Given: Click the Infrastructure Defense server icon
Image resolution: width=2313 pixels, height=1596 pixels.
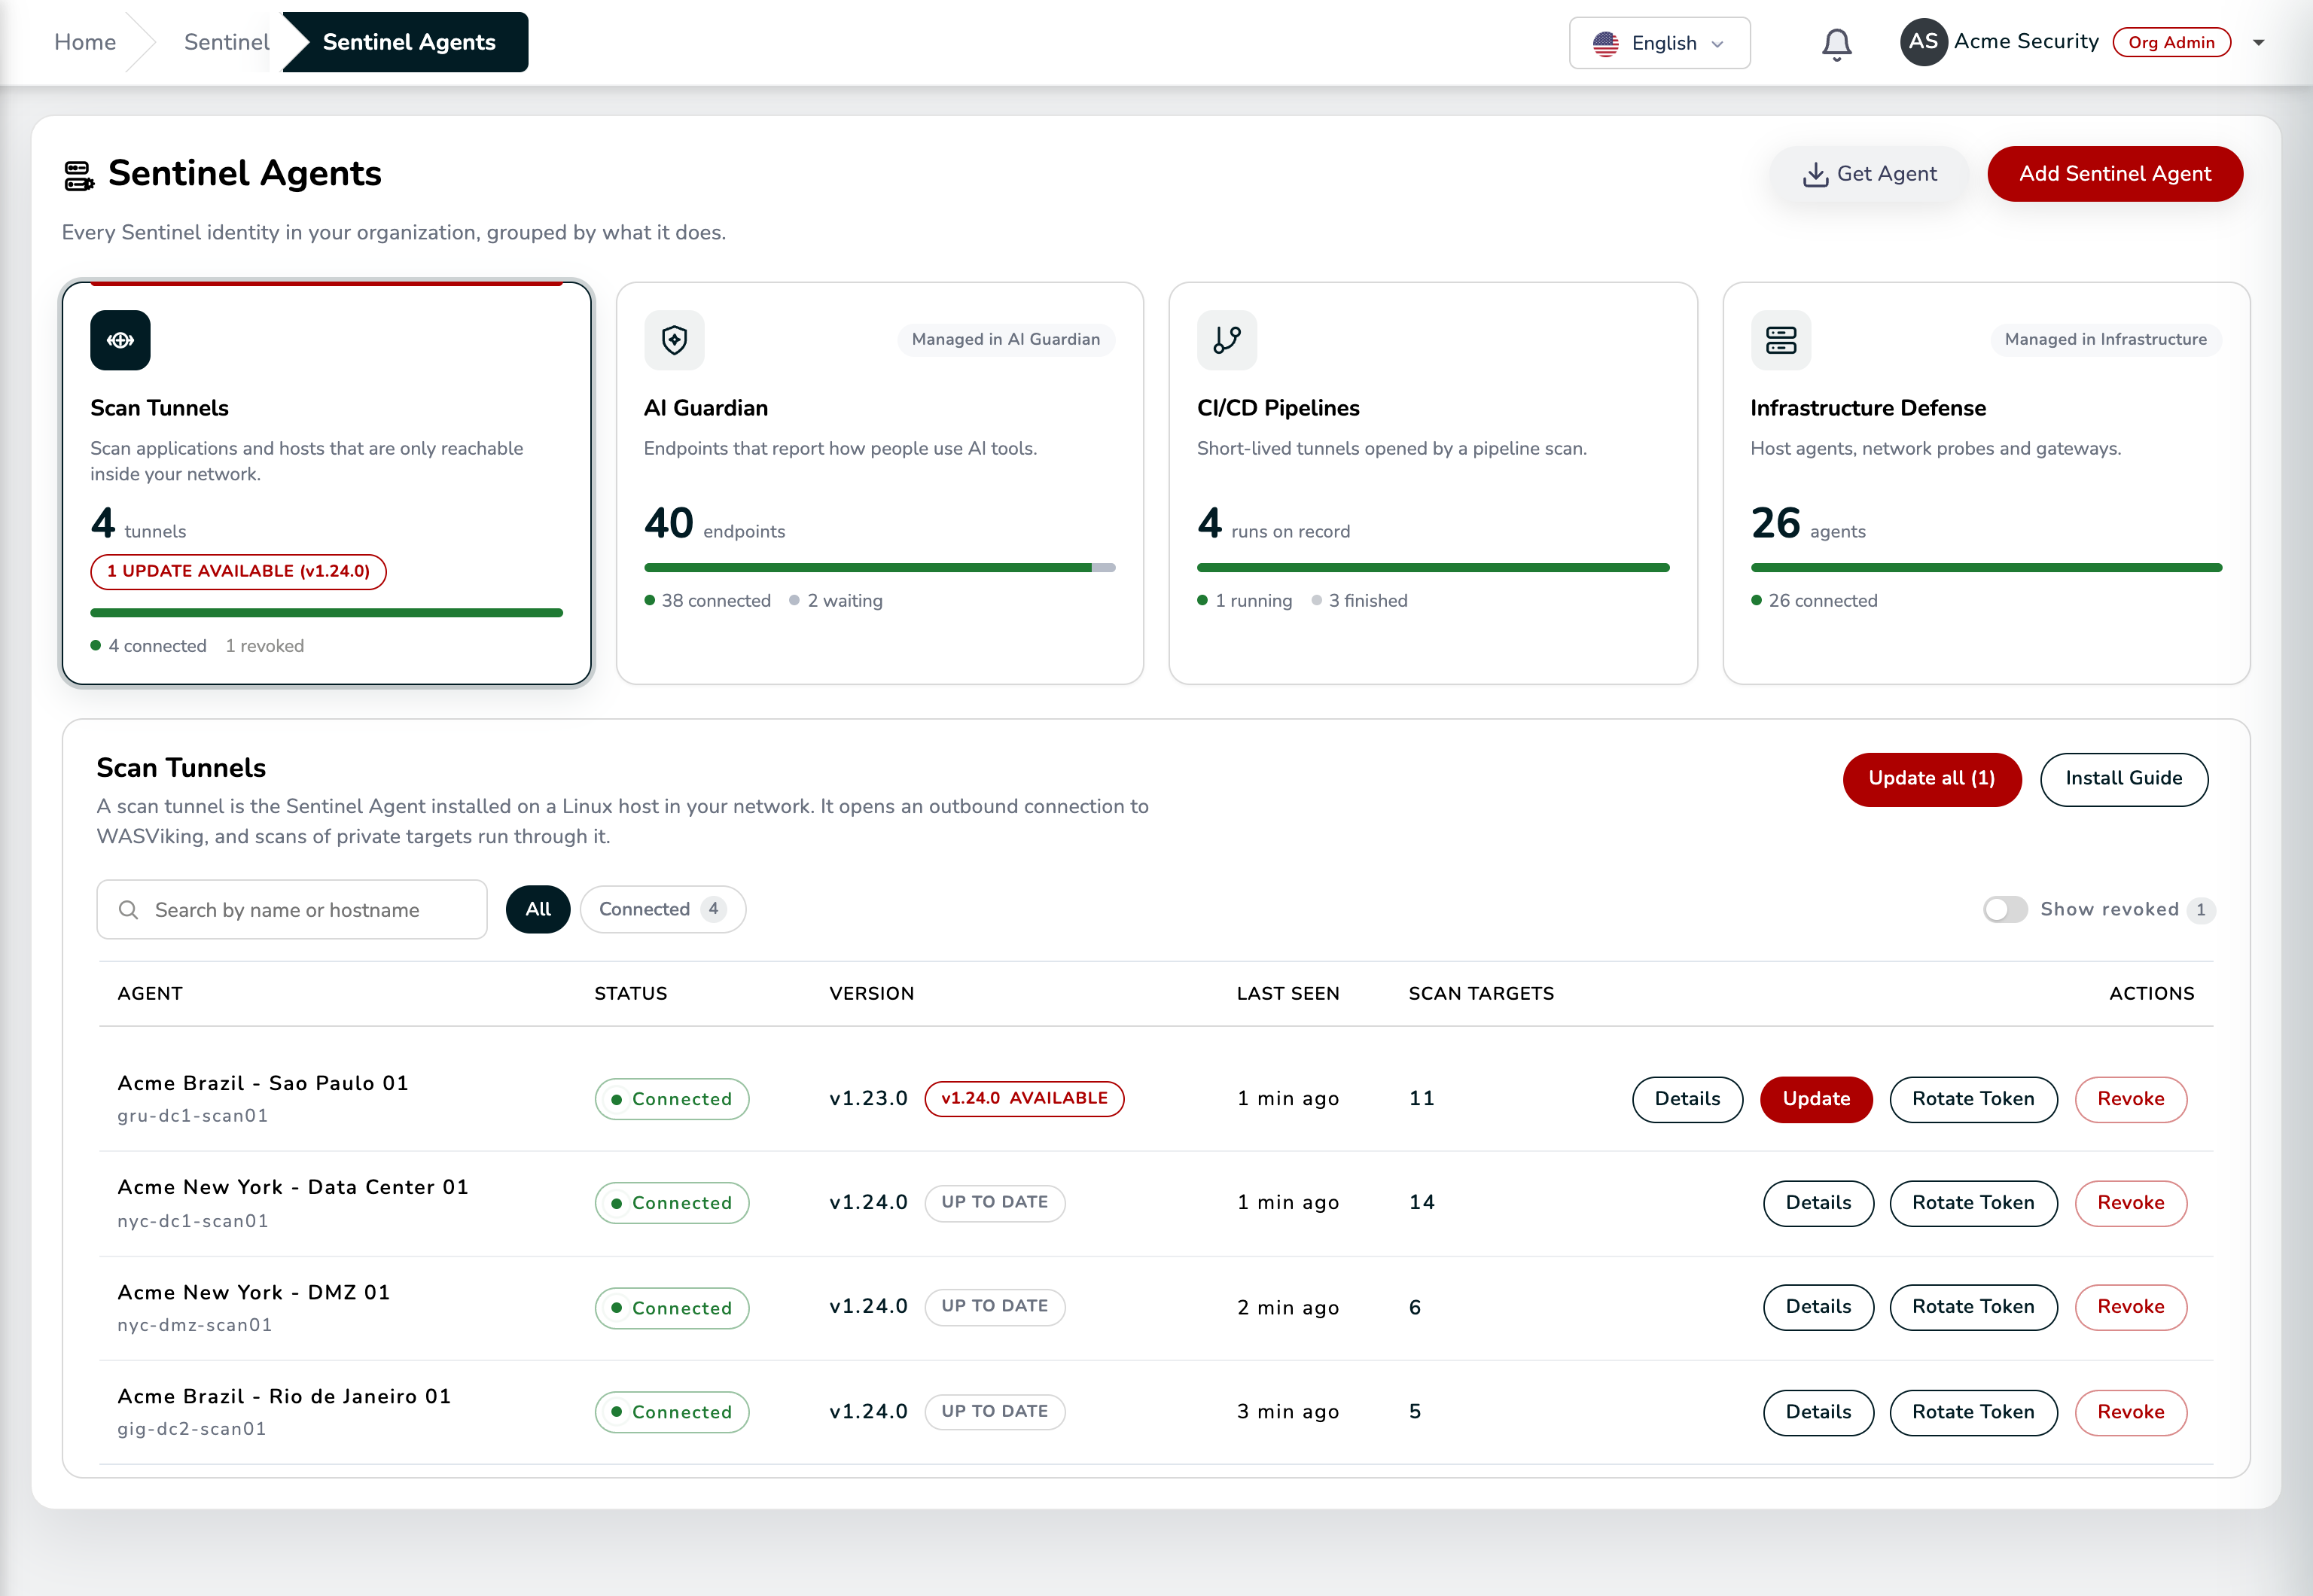Looking at the screenshot, I should (x=1780, y=340).
